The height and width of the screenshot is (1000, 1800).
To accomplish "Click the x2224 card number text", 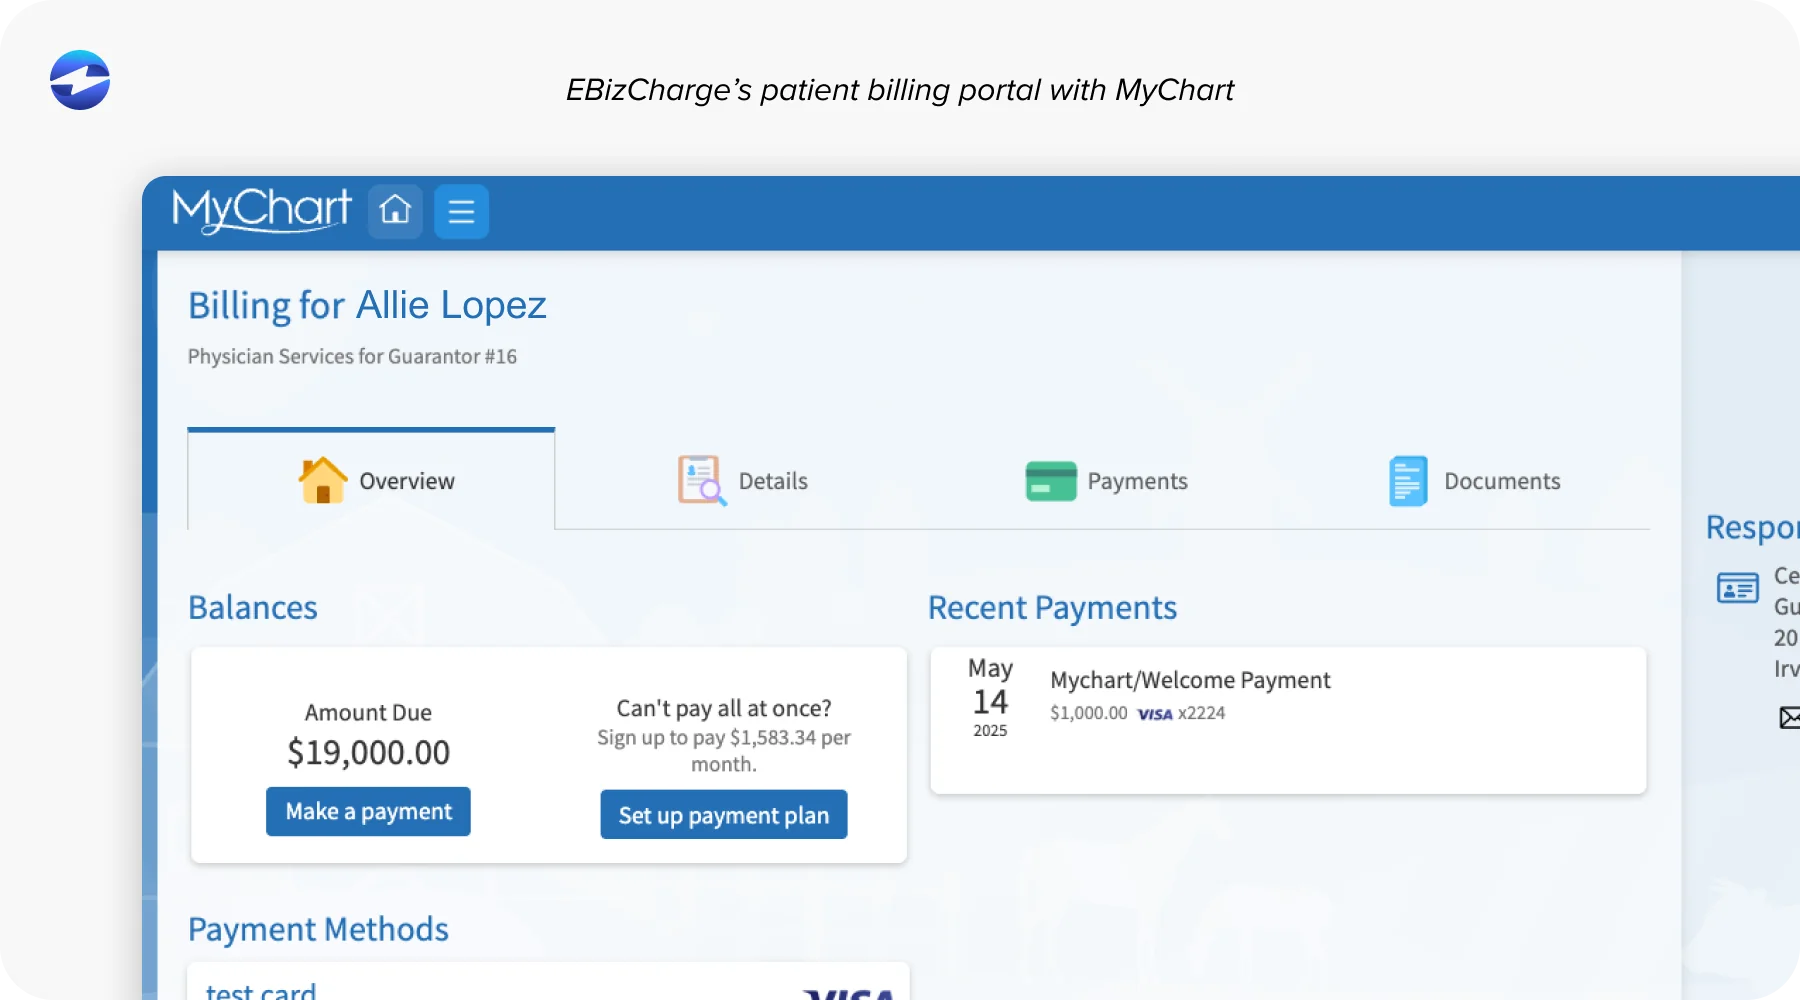I will [x=1201, y=713].
